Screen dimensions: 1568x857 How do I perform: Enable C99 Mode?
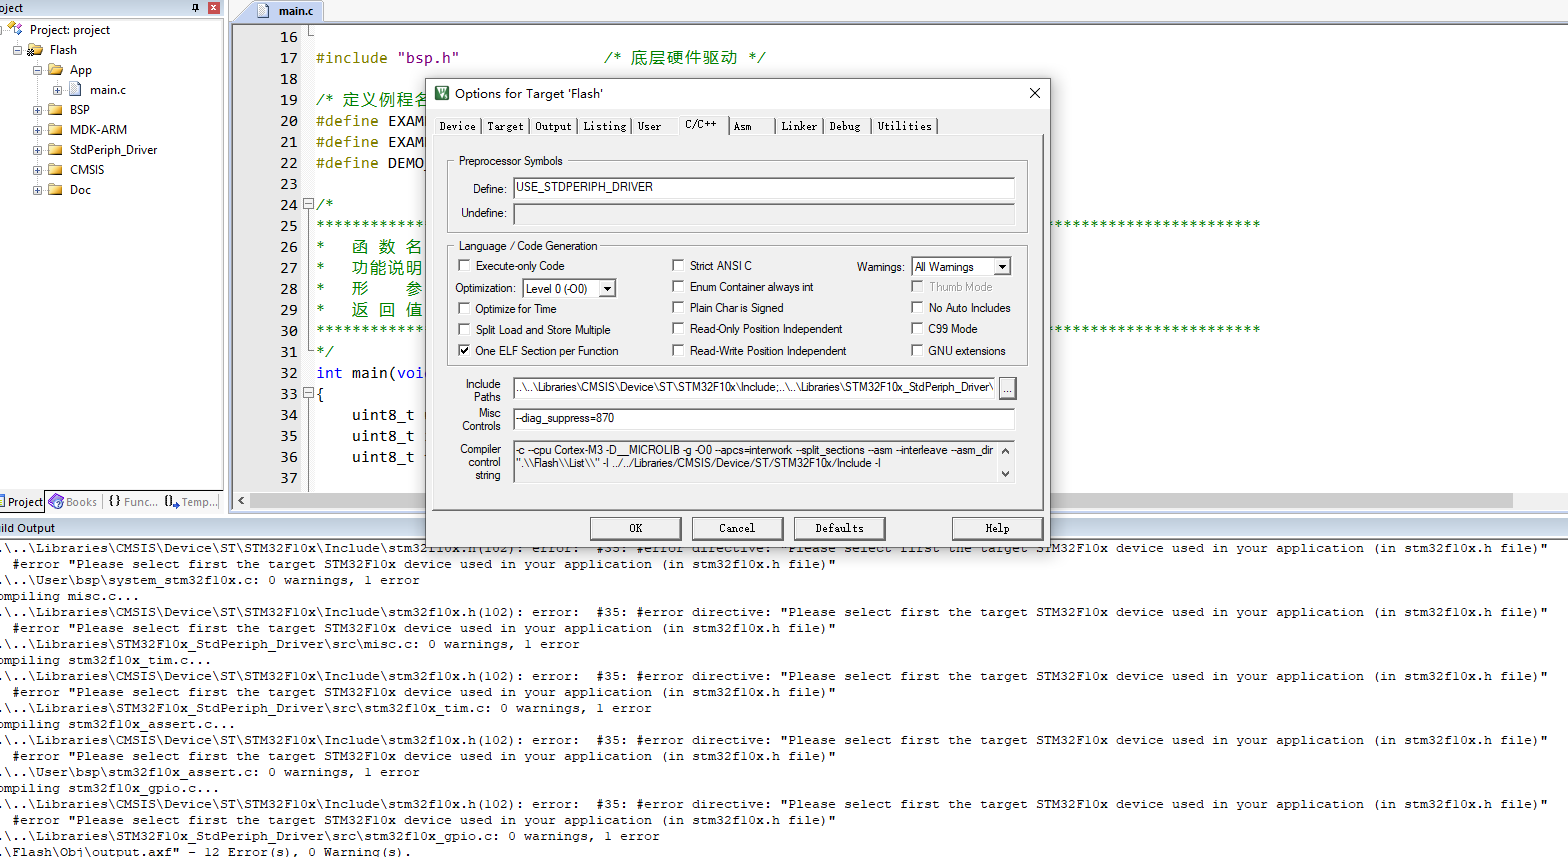[917, 328]
